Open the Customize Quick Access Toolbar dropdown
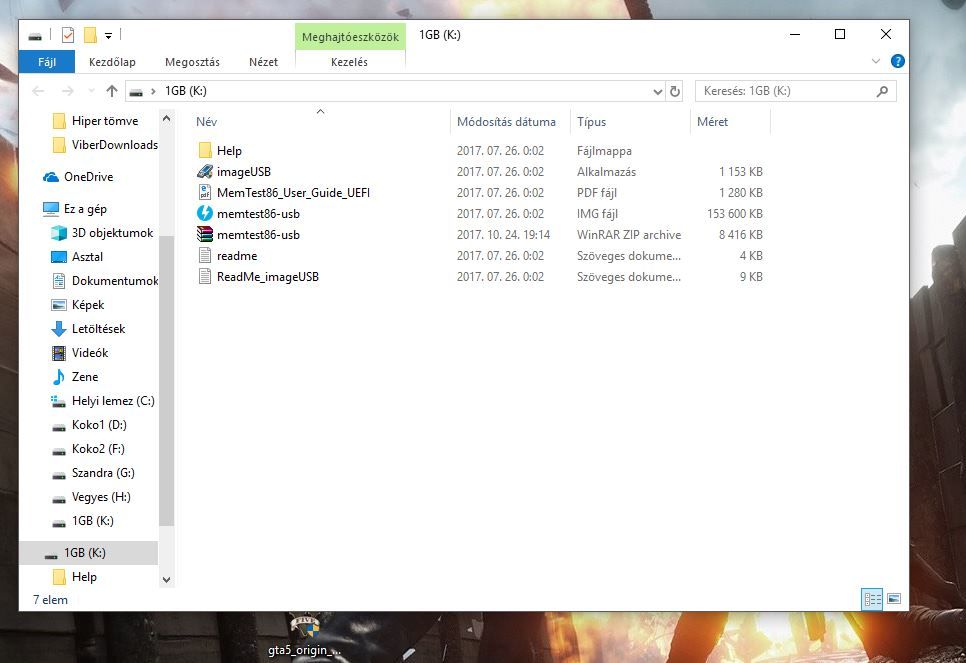Image resolution: width=966 pixels, height=663 pixels. [108, 36]
